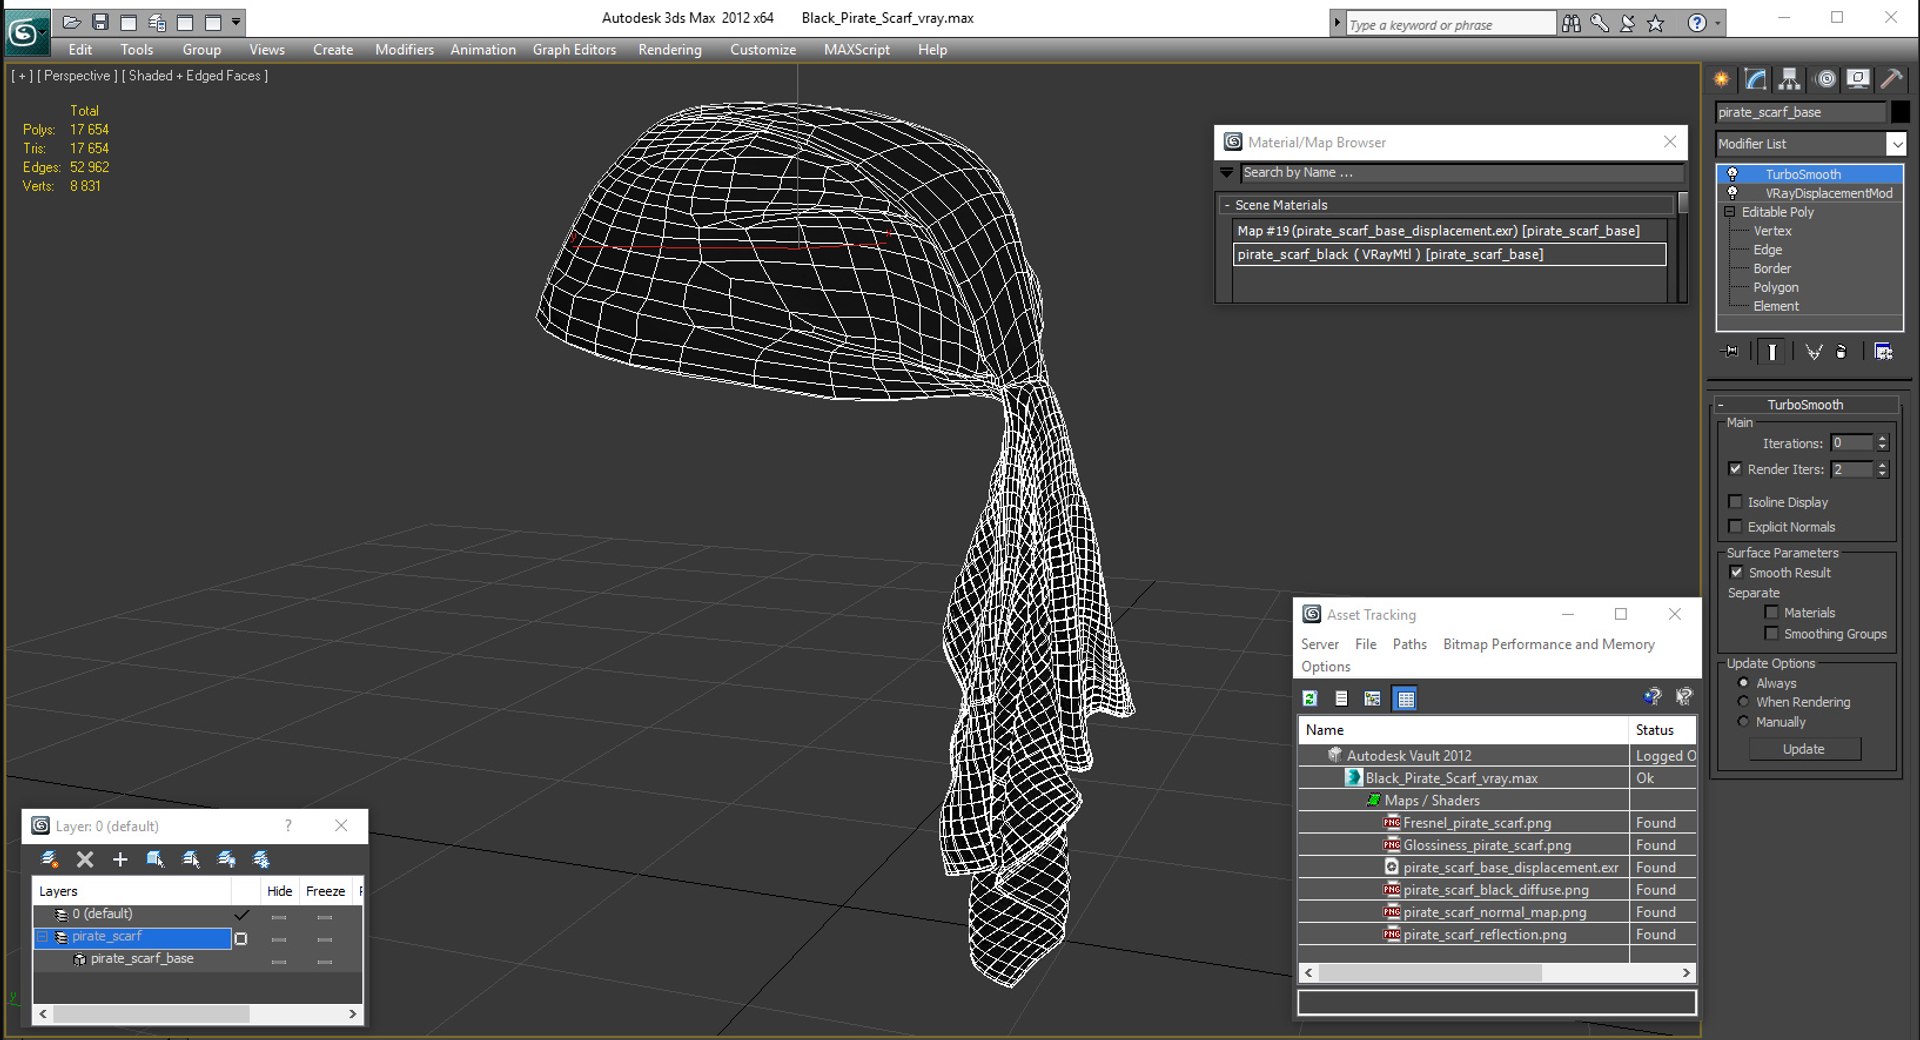Toggle the TurboSmooth modifier lightbulb
Viewport: 1920px width, 1040px height.
(1733, 174)
